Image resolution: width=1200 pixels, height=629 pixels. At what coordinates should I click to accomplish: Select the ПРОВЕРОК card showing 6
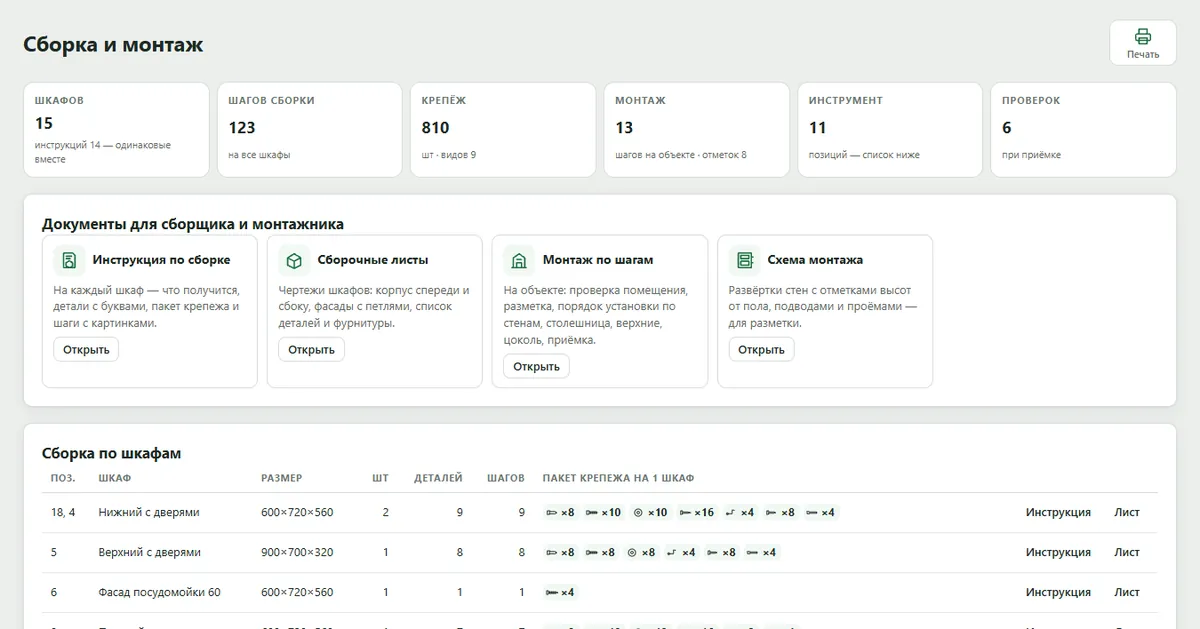click(x=1083, y=130)
